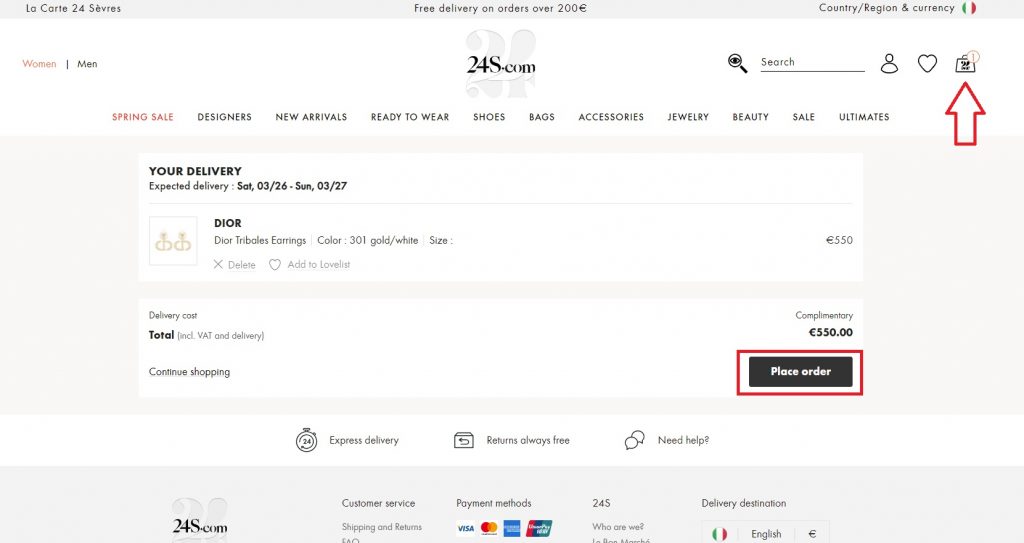Switch to the Men section
The image size is (1024, 543).
click(x=87, y=64)
